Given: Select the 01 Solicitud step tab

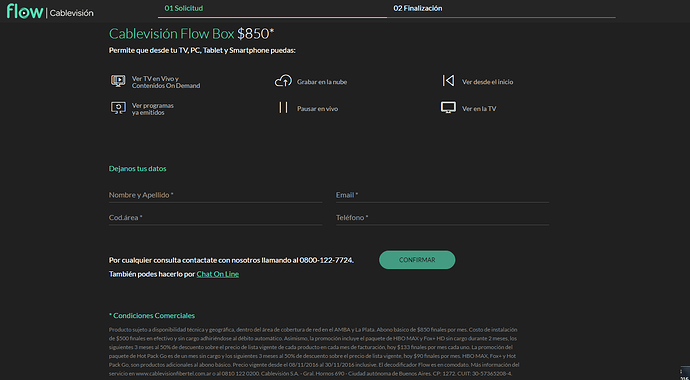Looking at the screenshot, I should pos(184,8).
